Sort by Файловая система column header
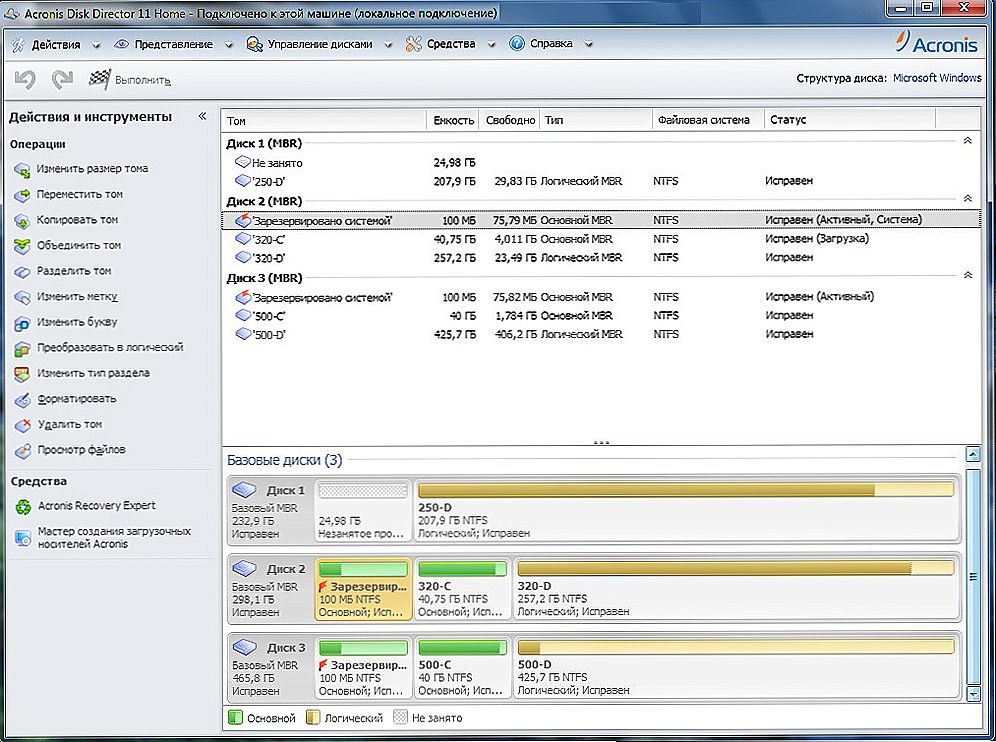The image size is (996, 742). click(x=708, y=120)
